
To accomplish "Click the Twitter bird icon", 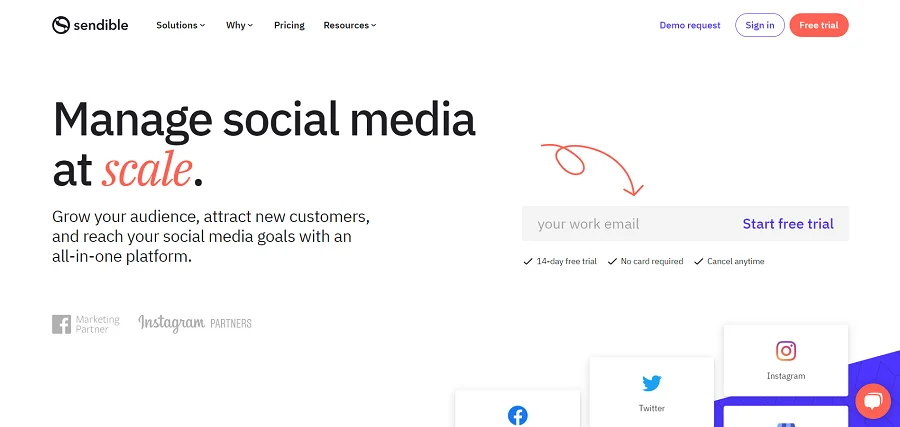I will pos(652,383).
